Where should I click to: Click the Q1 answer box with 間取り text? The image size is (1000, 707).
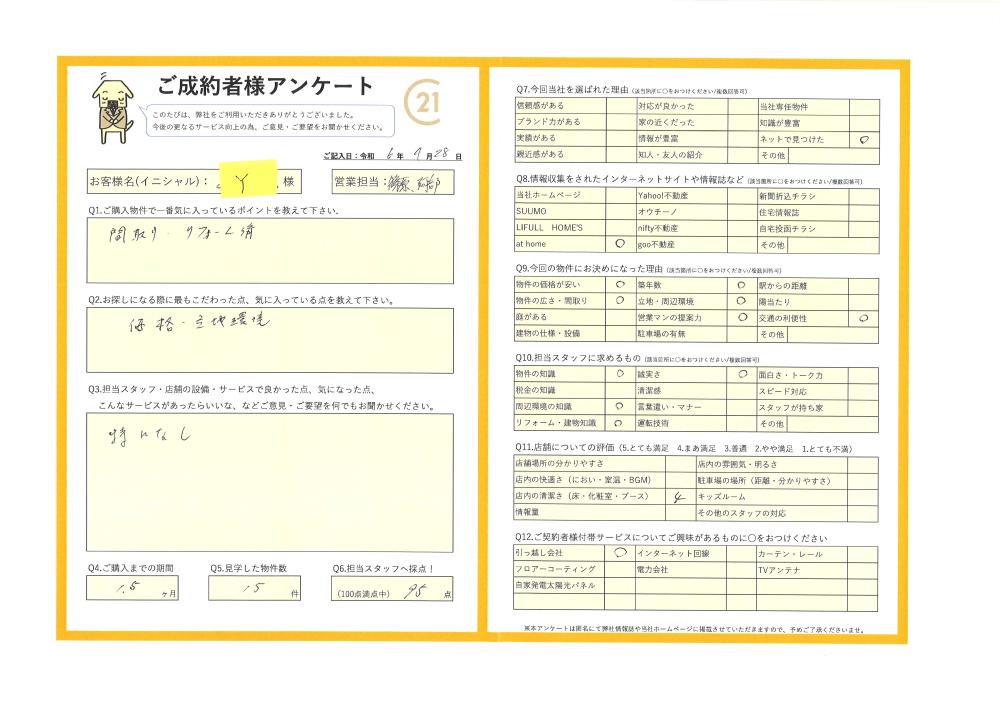tap(269, 252)
